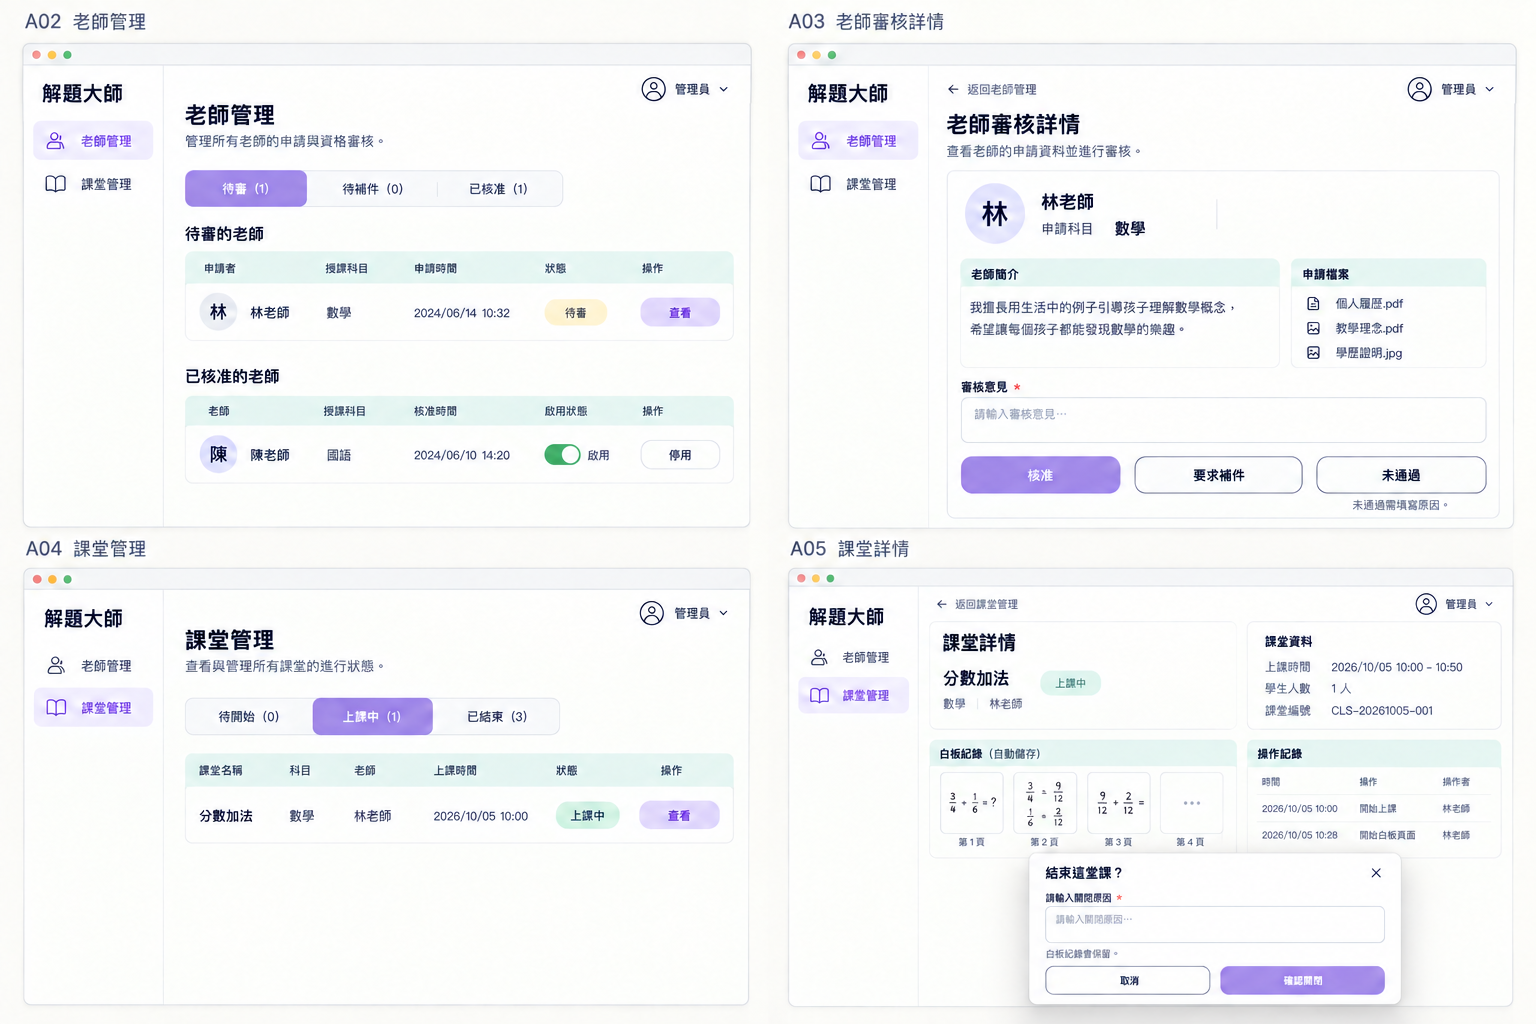
Task: Click the 管理員 avatar icon in A04 window
Action: click(652, 613)
